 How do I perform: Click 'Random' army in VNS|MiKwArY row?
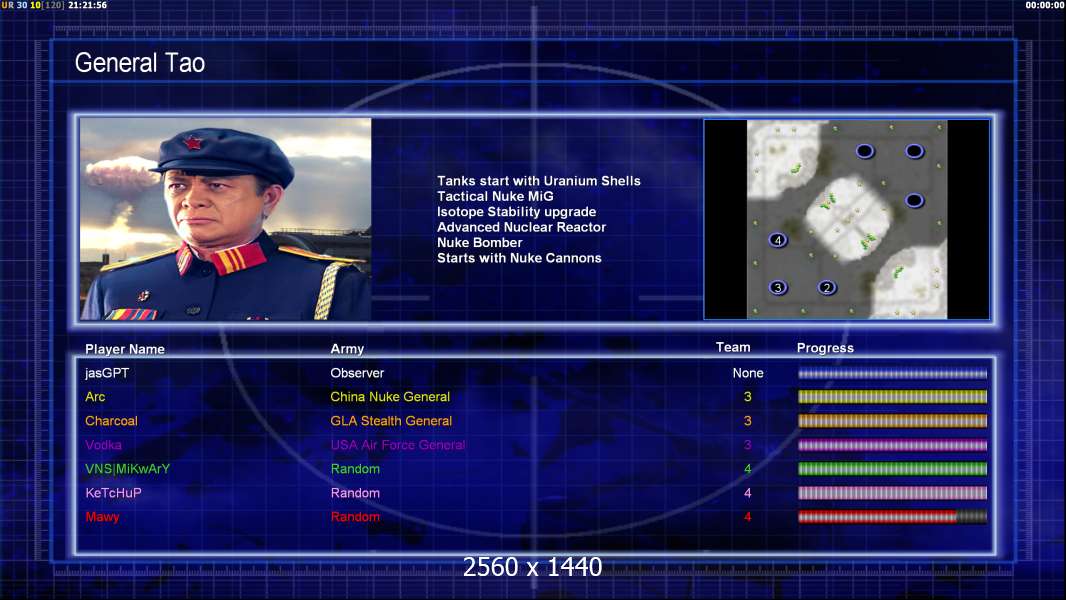tap(355, 469)
